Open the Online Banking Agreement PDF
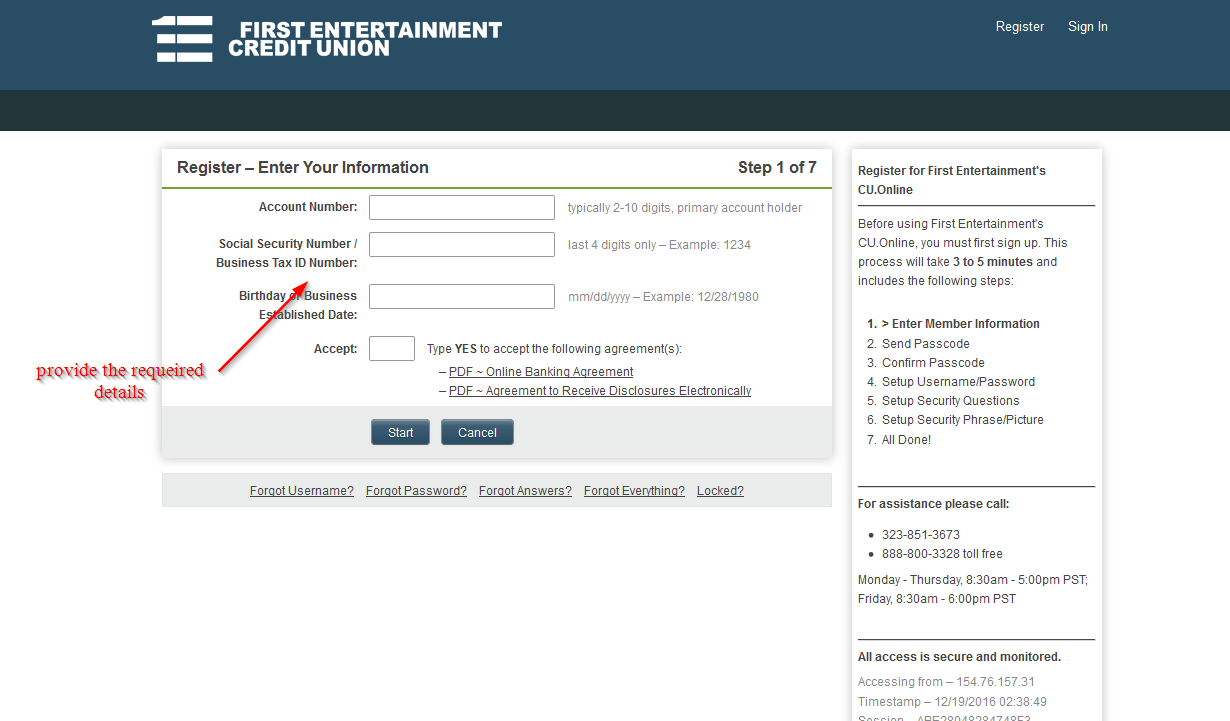 541,372
